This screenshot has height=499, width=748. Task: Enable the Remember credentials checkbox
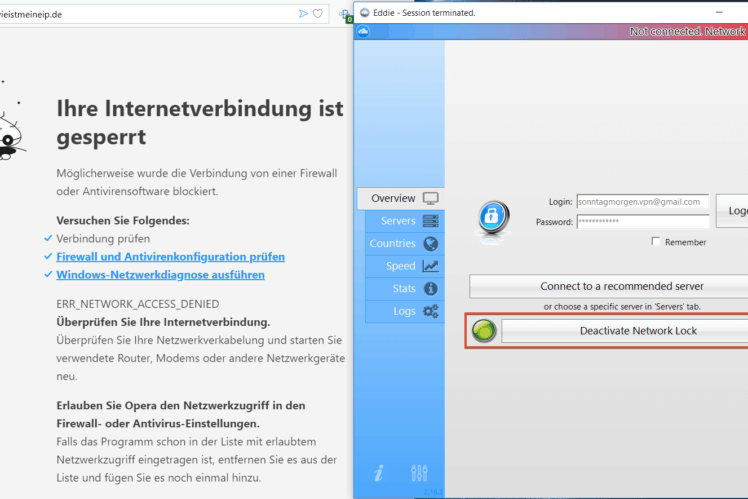coord(656,242)
